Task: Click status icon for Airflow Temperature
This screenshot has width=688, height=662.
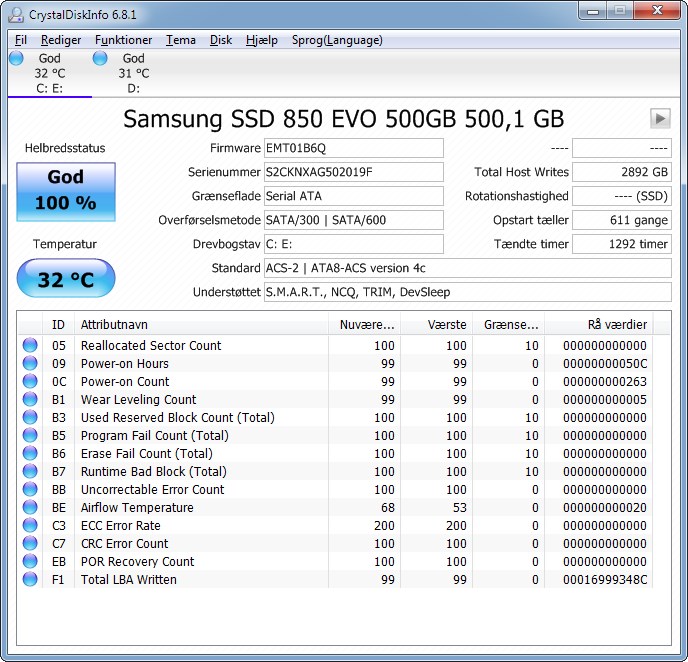Action: tap(30, 507)
